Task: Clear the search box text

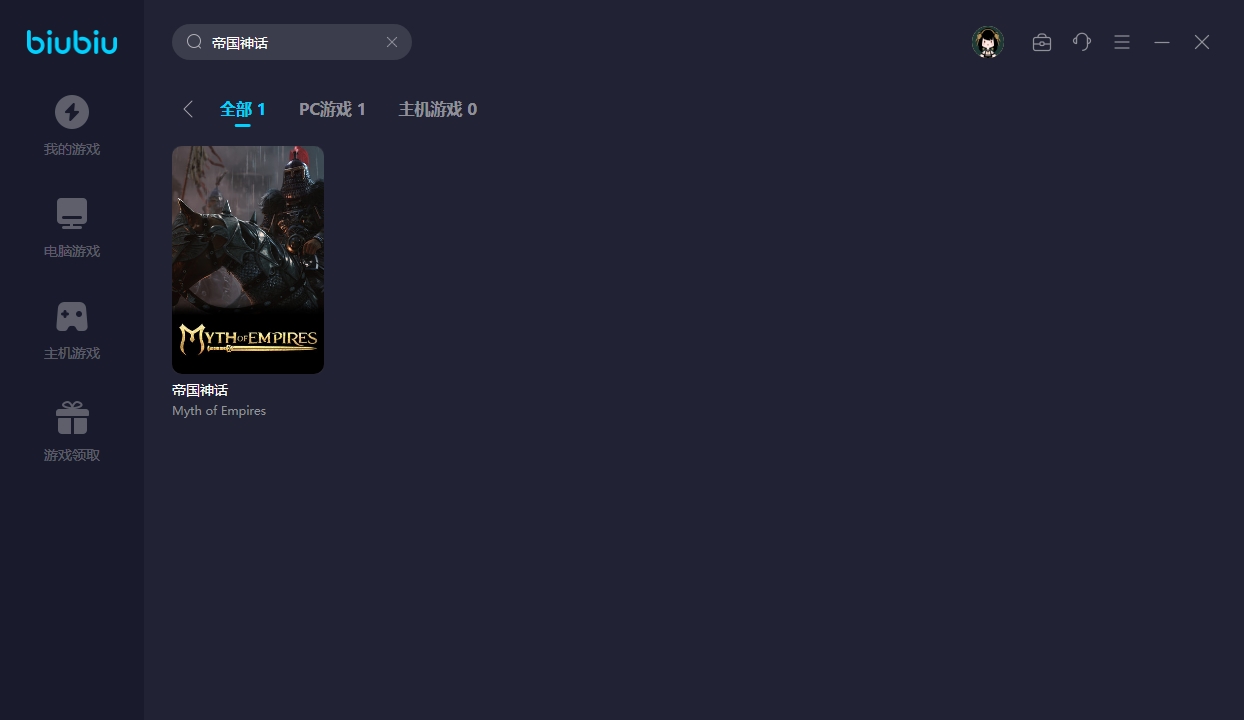Action: coord(392,42)
